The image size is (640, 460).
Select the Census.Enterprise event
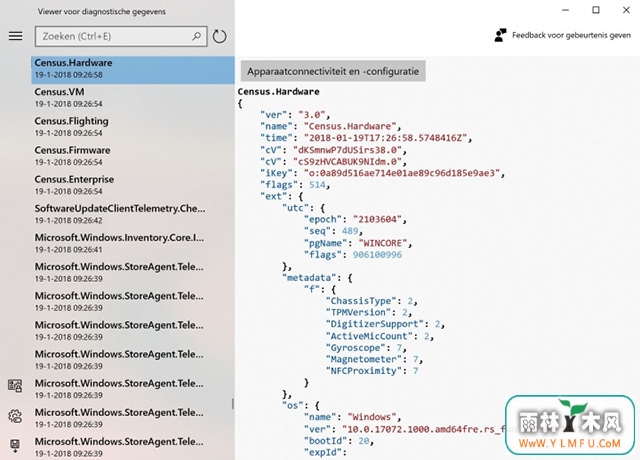133,185
